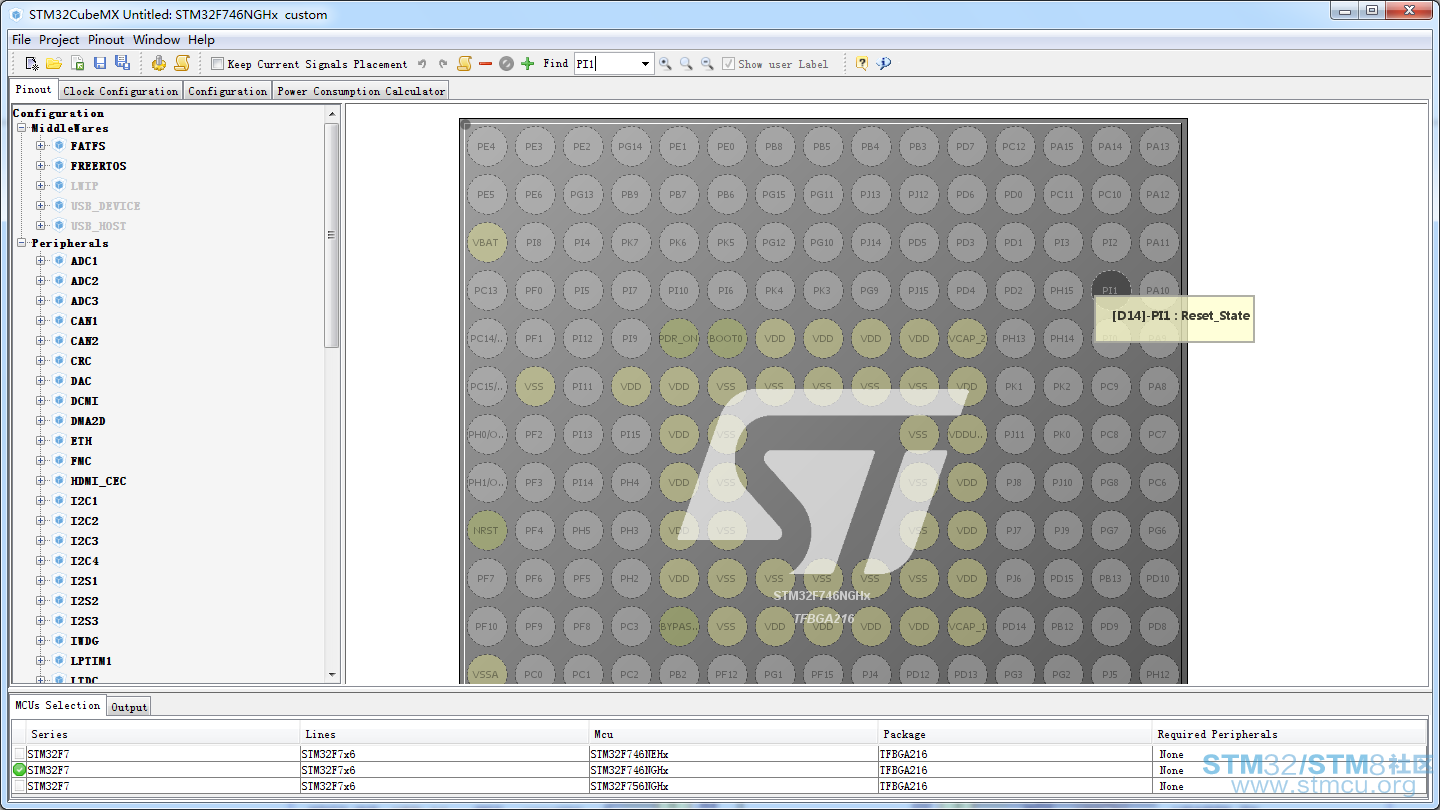Show the Output tab in the bottom panel
Viewport: 1440px width, 810px height.
tap(129, 707)
